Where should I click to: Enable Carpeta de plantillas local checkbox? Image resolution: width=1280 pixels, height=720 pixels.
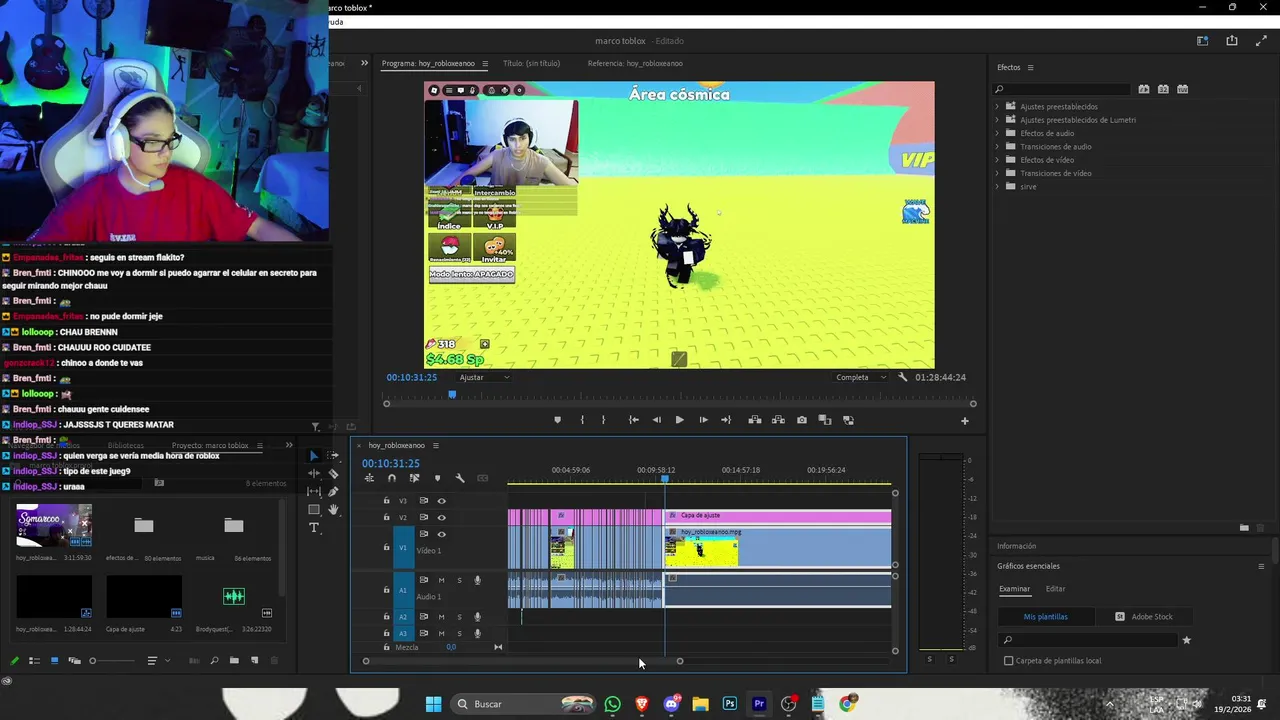coord(1008,661)
